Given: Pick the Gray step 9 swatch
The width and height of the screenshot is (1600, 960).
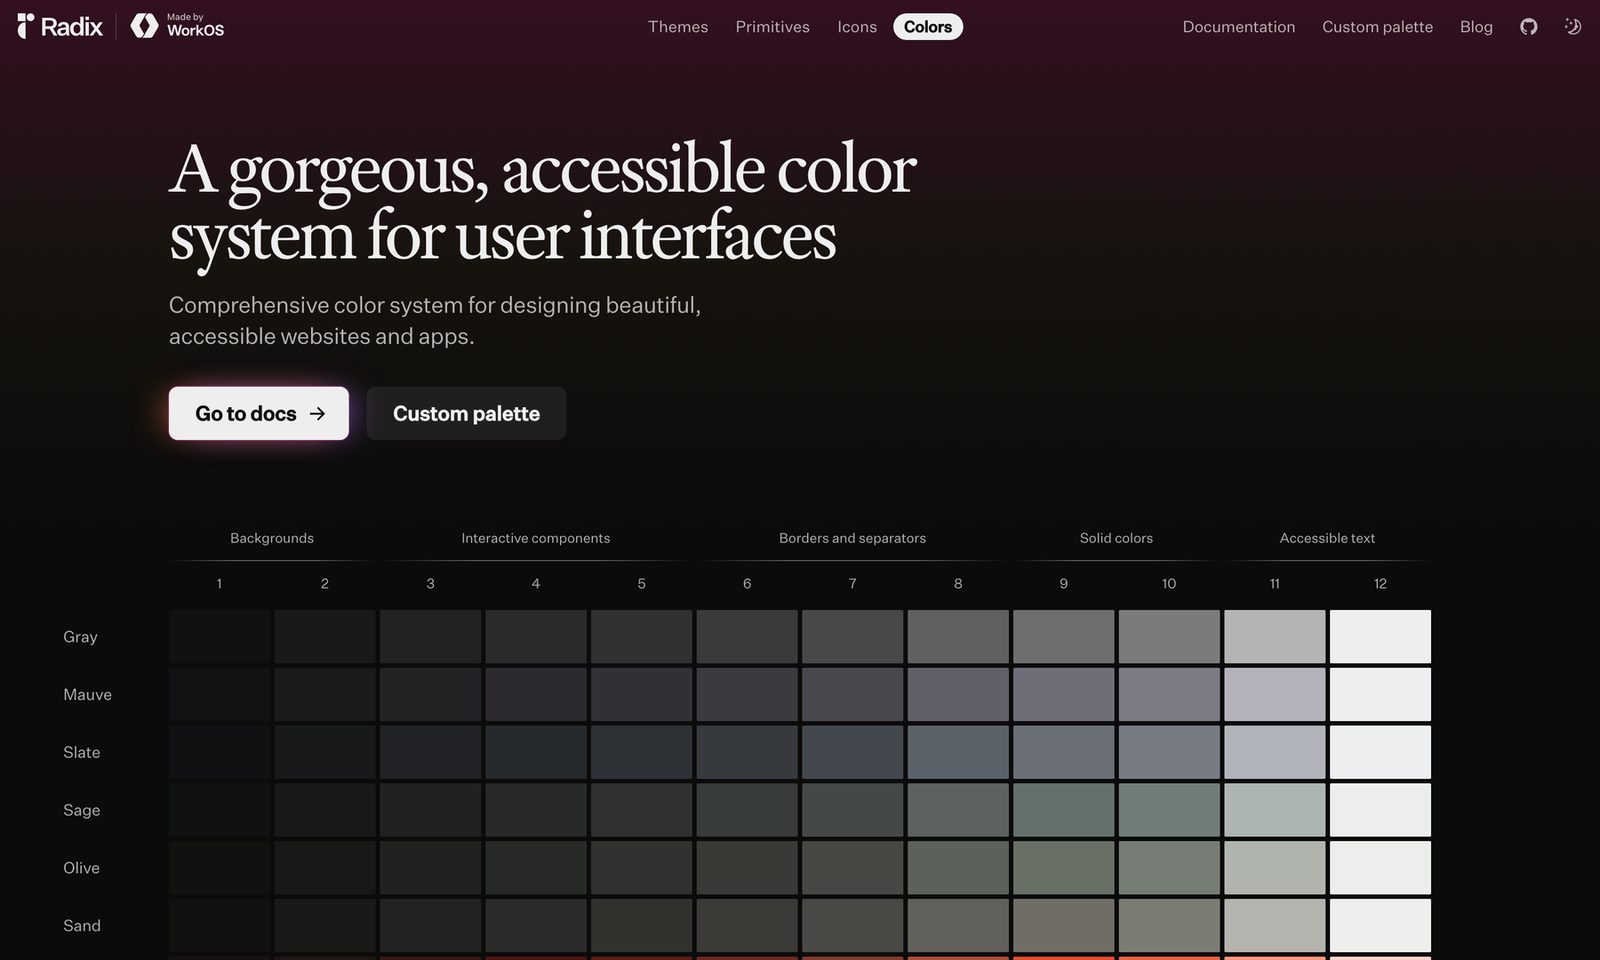Looking at the screenshot, I should click(1063, 637).
